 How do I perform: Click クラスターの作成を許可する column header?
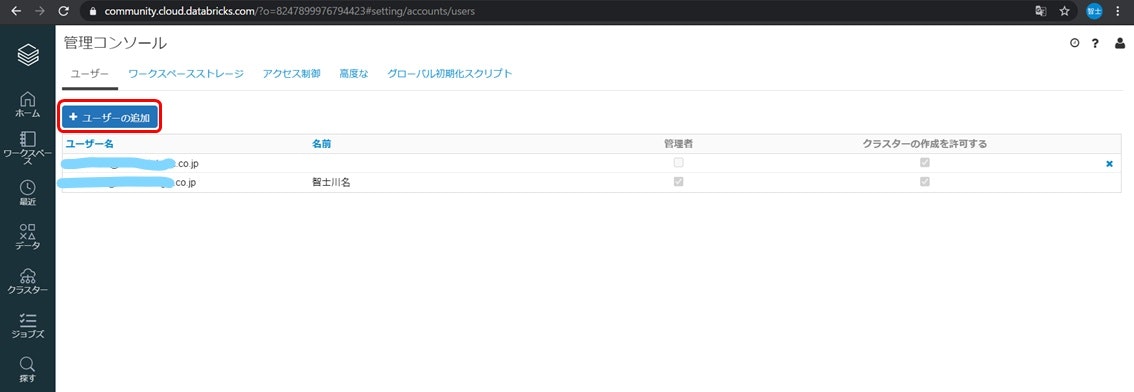(x=925, y=144)
